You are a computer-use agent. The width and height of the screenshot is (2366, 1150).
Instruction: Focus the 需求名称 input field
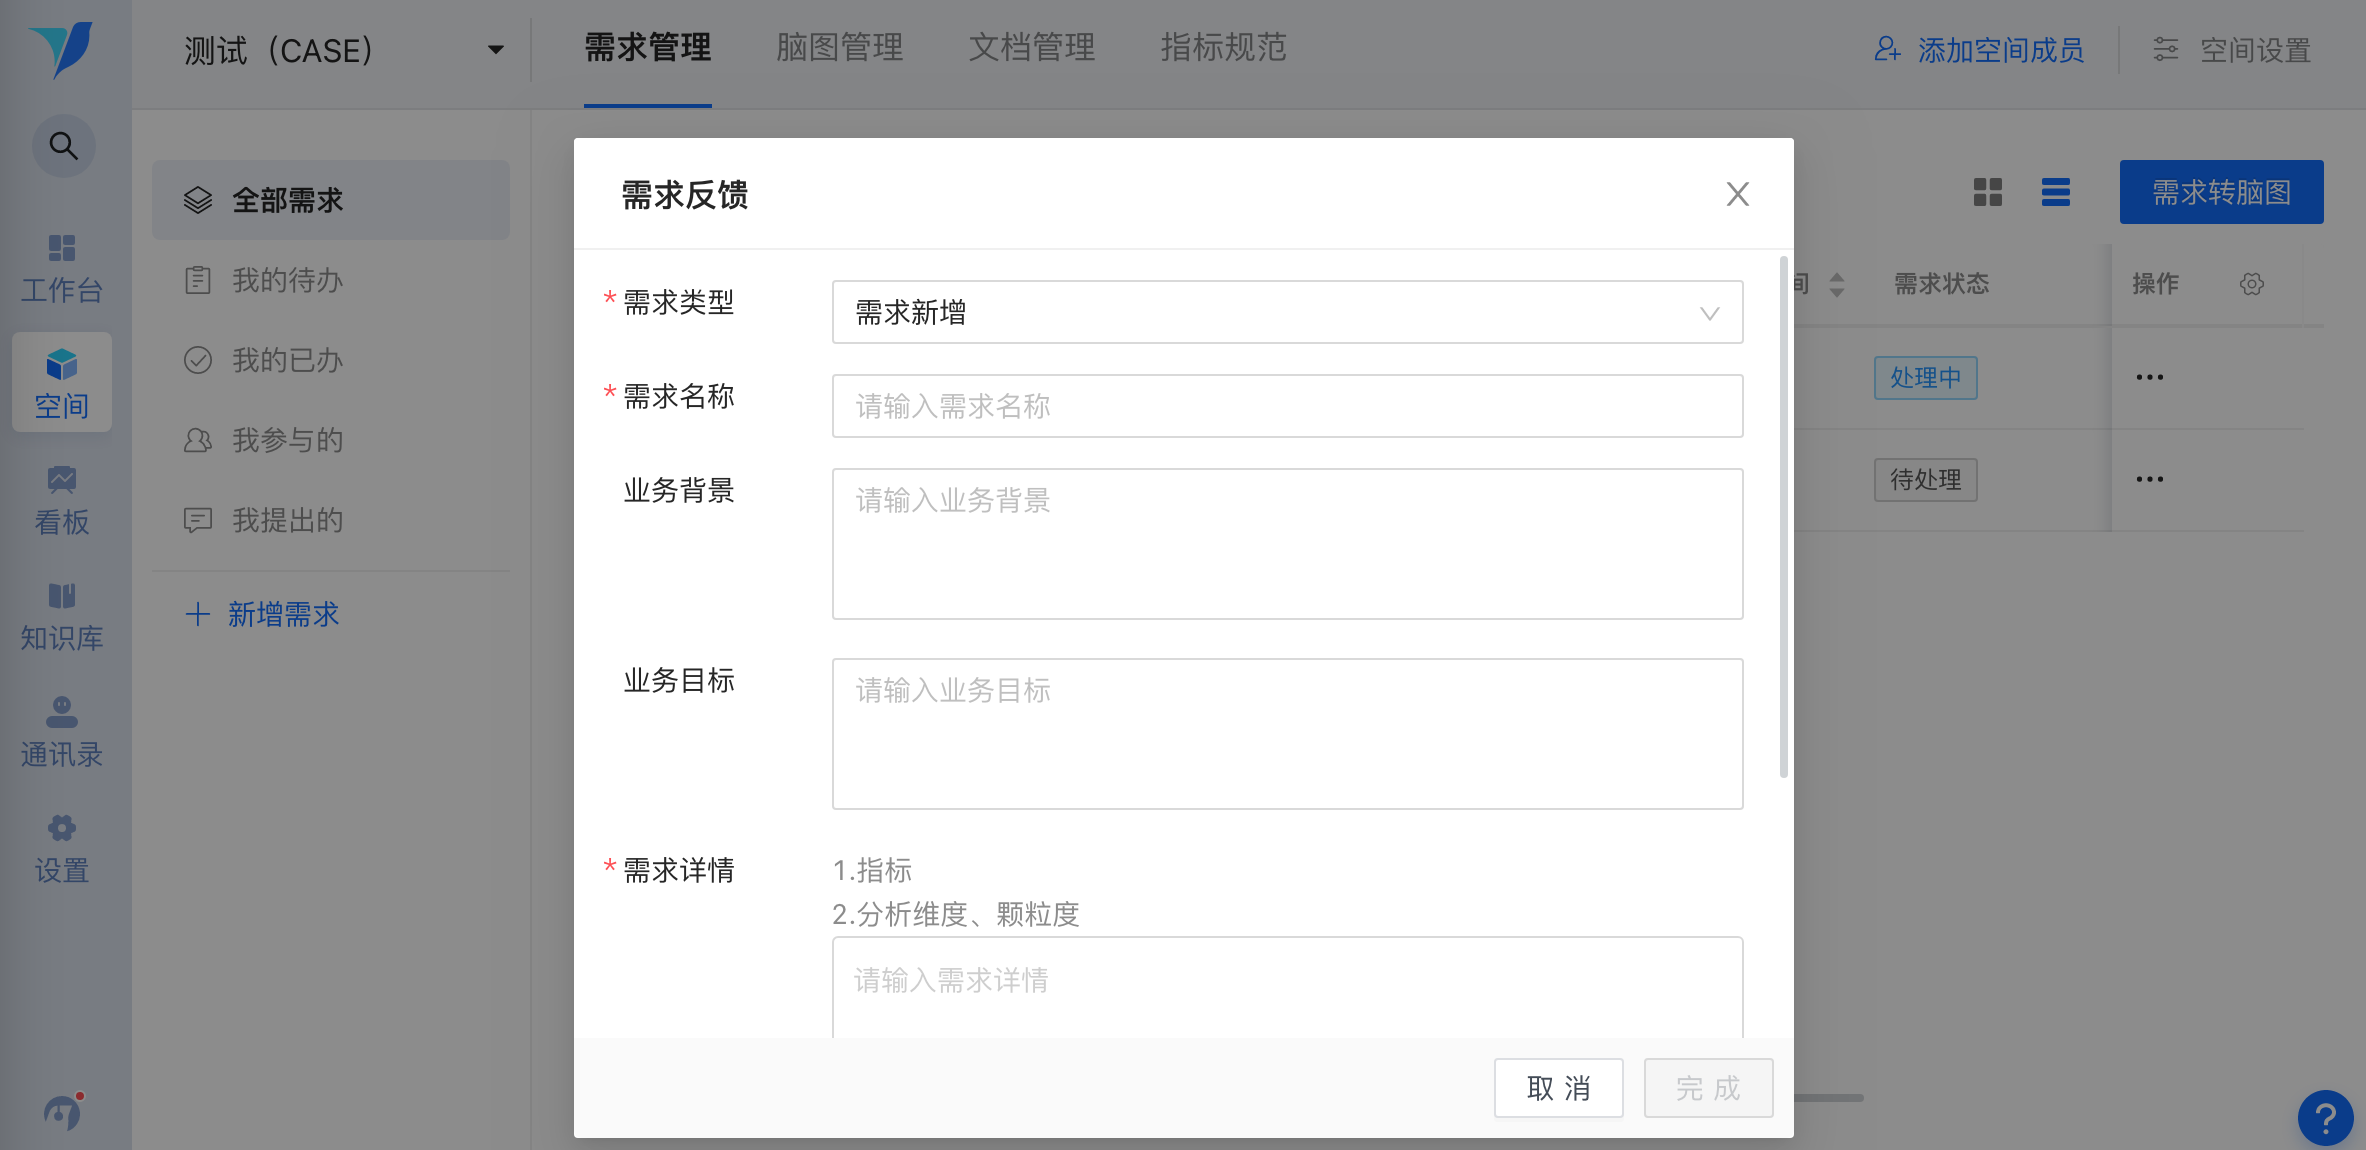pos(1287,406)
